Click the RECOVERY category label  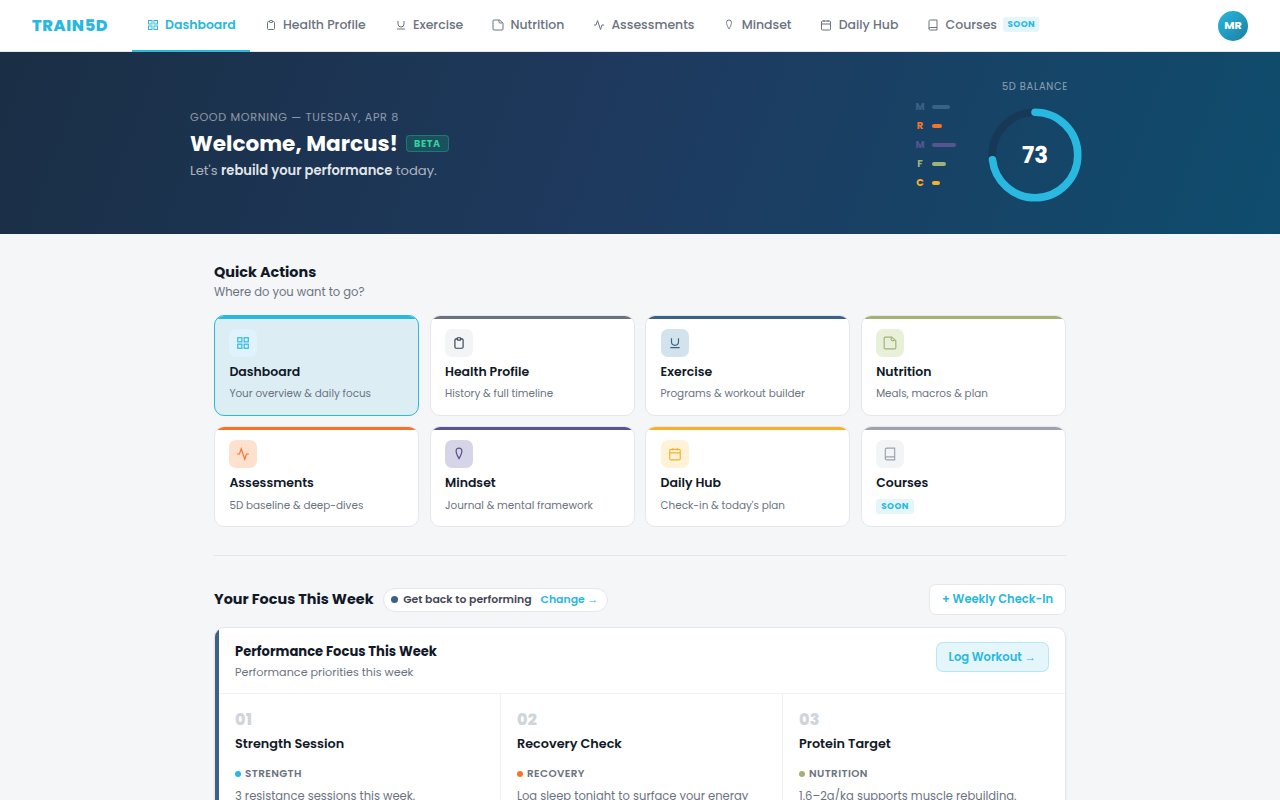pos(556,774)
